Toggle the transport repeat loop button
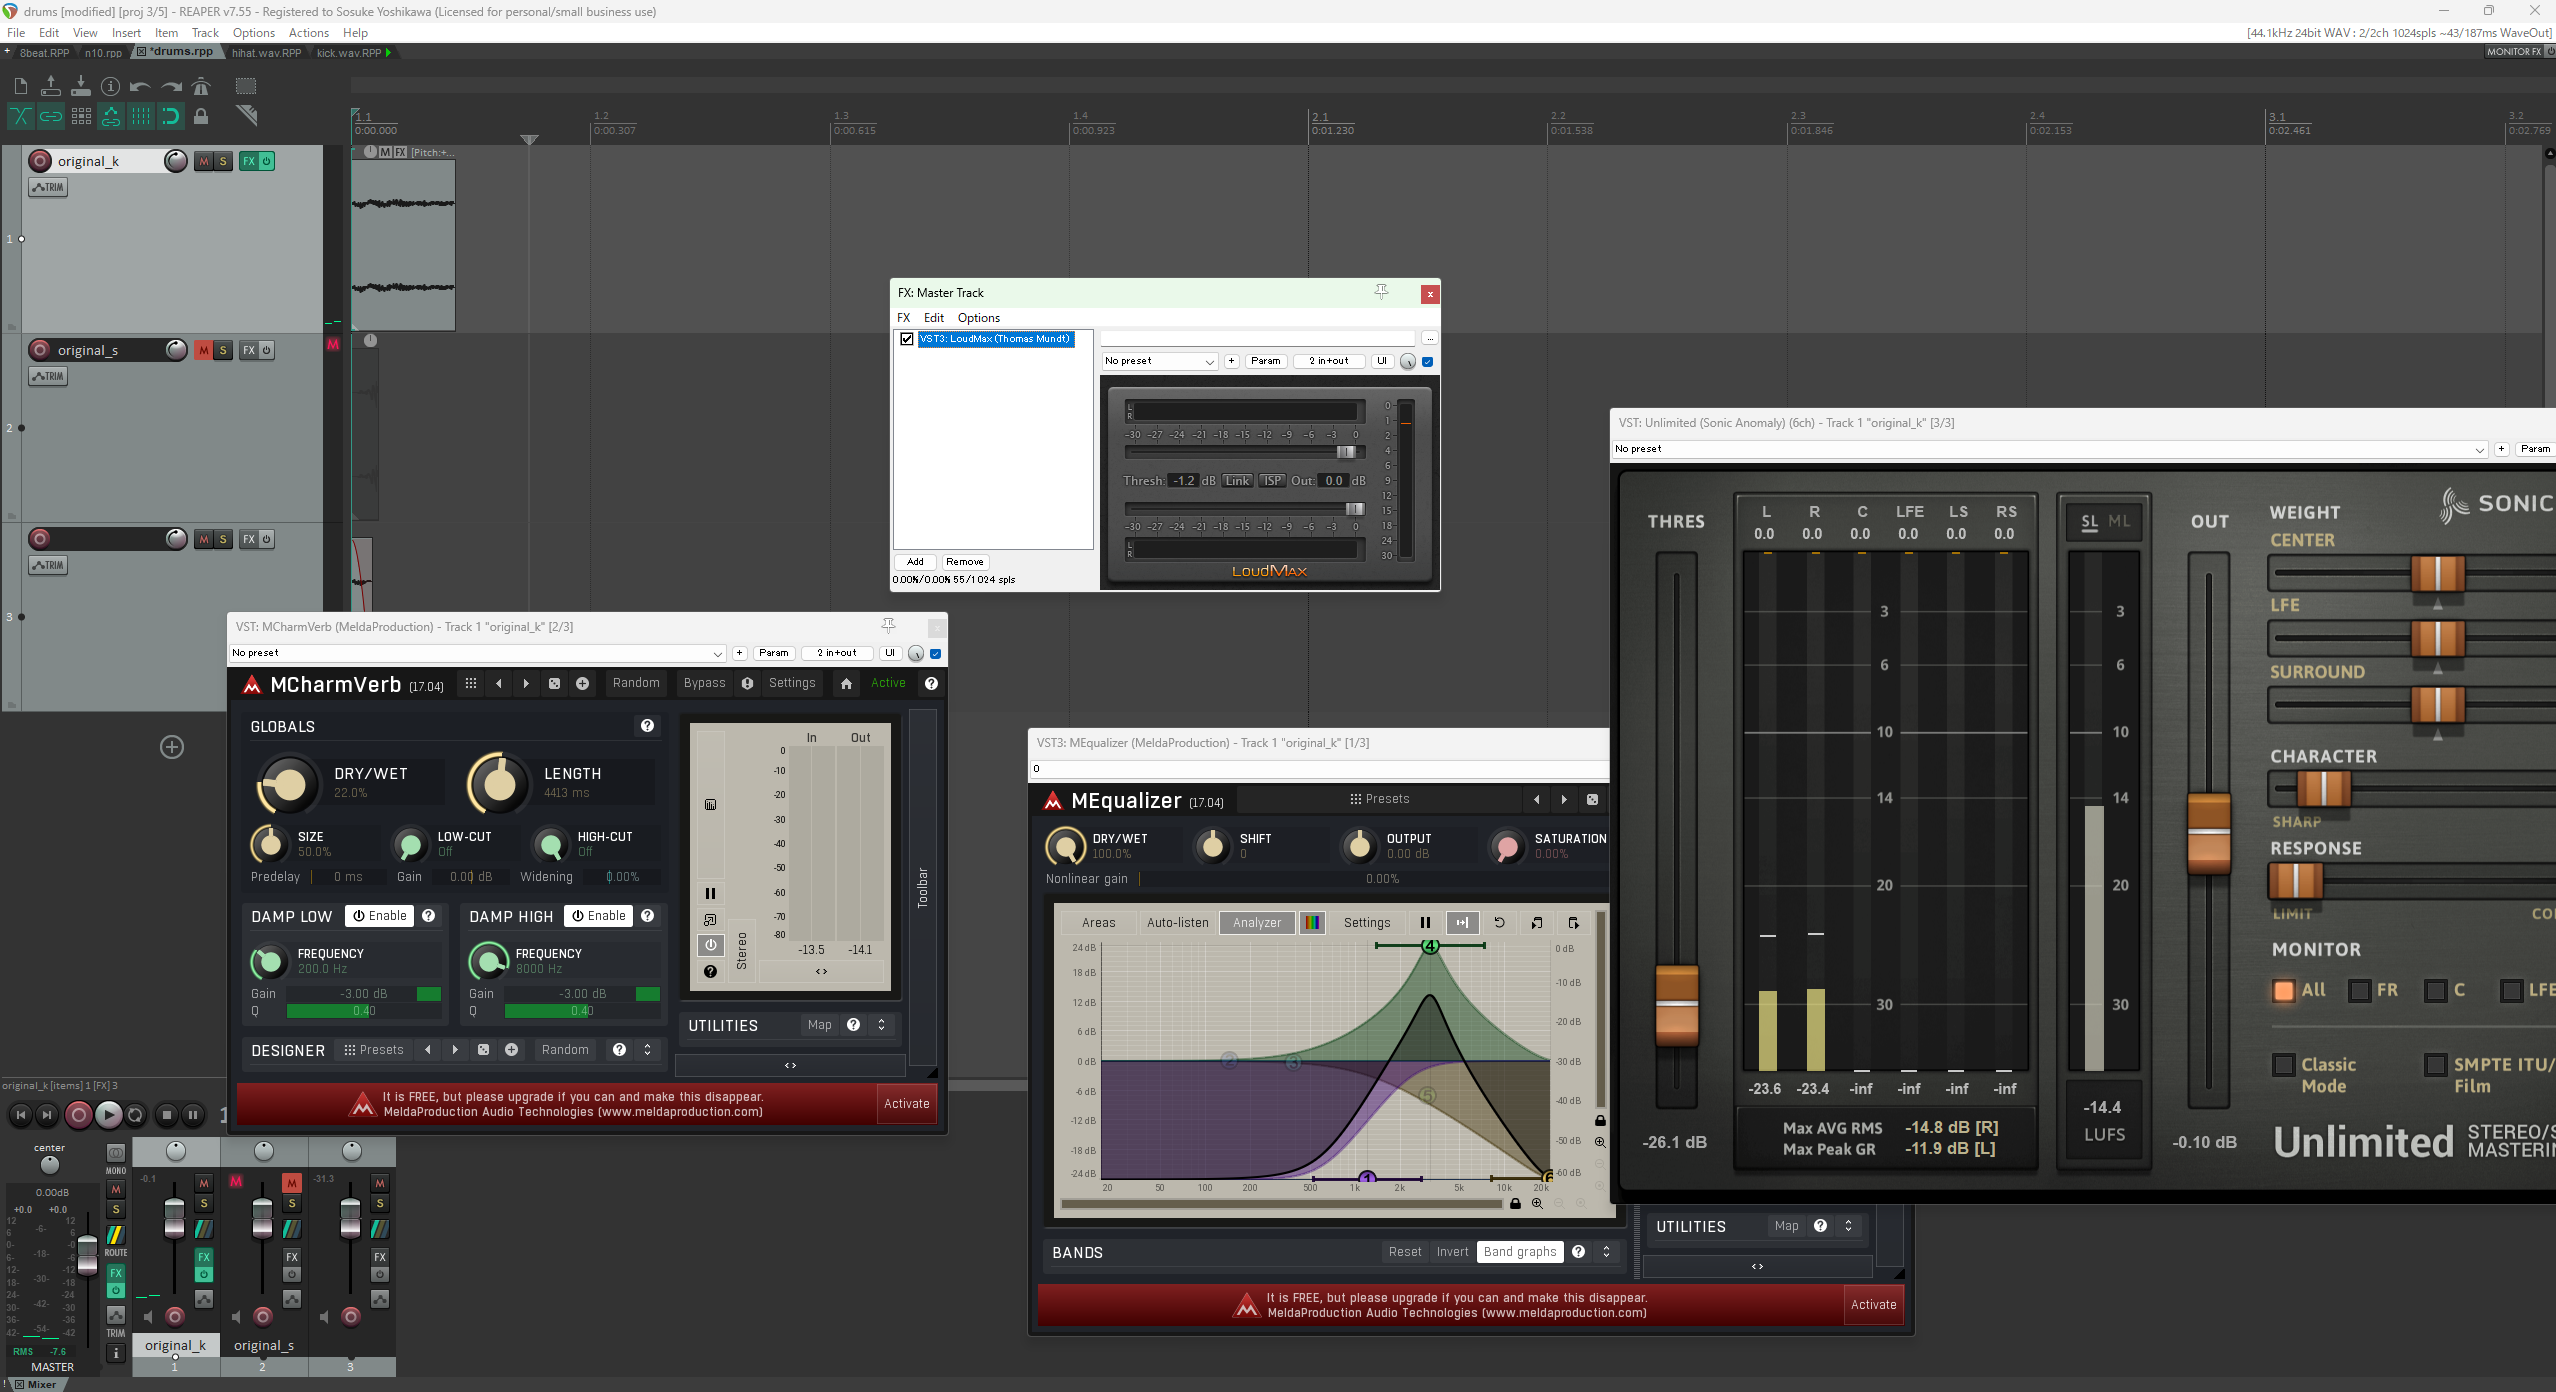Image resolution: width=2556 pixels, height=1392 pixels. tap(136, 1114)
